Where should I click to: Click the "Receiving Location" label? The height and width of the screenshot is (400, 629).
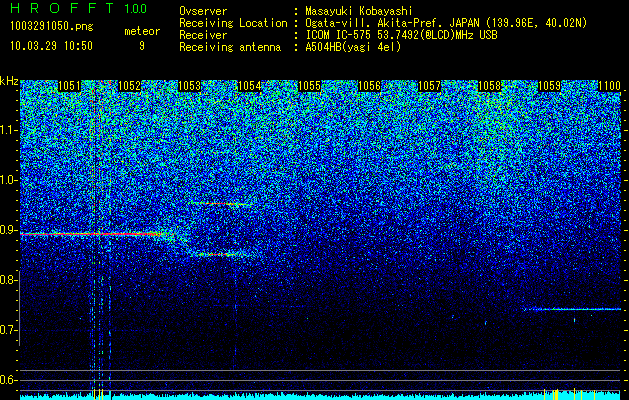pyautogui.click(x=233, y=23)
